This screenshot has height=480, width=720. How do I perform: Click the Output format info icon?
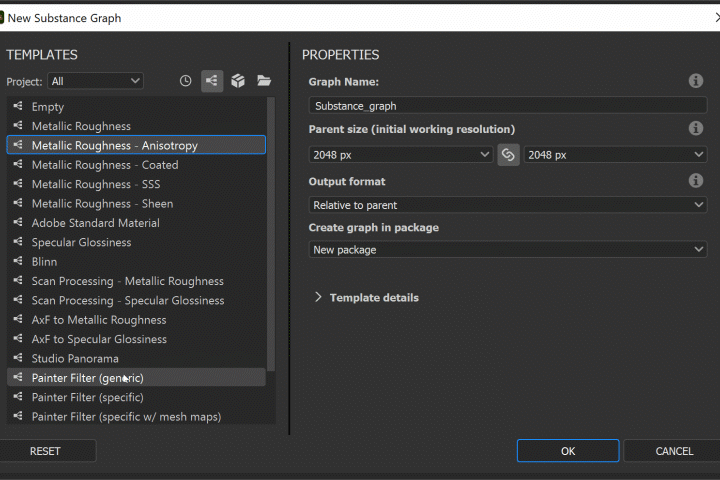(x=696, y=181)
